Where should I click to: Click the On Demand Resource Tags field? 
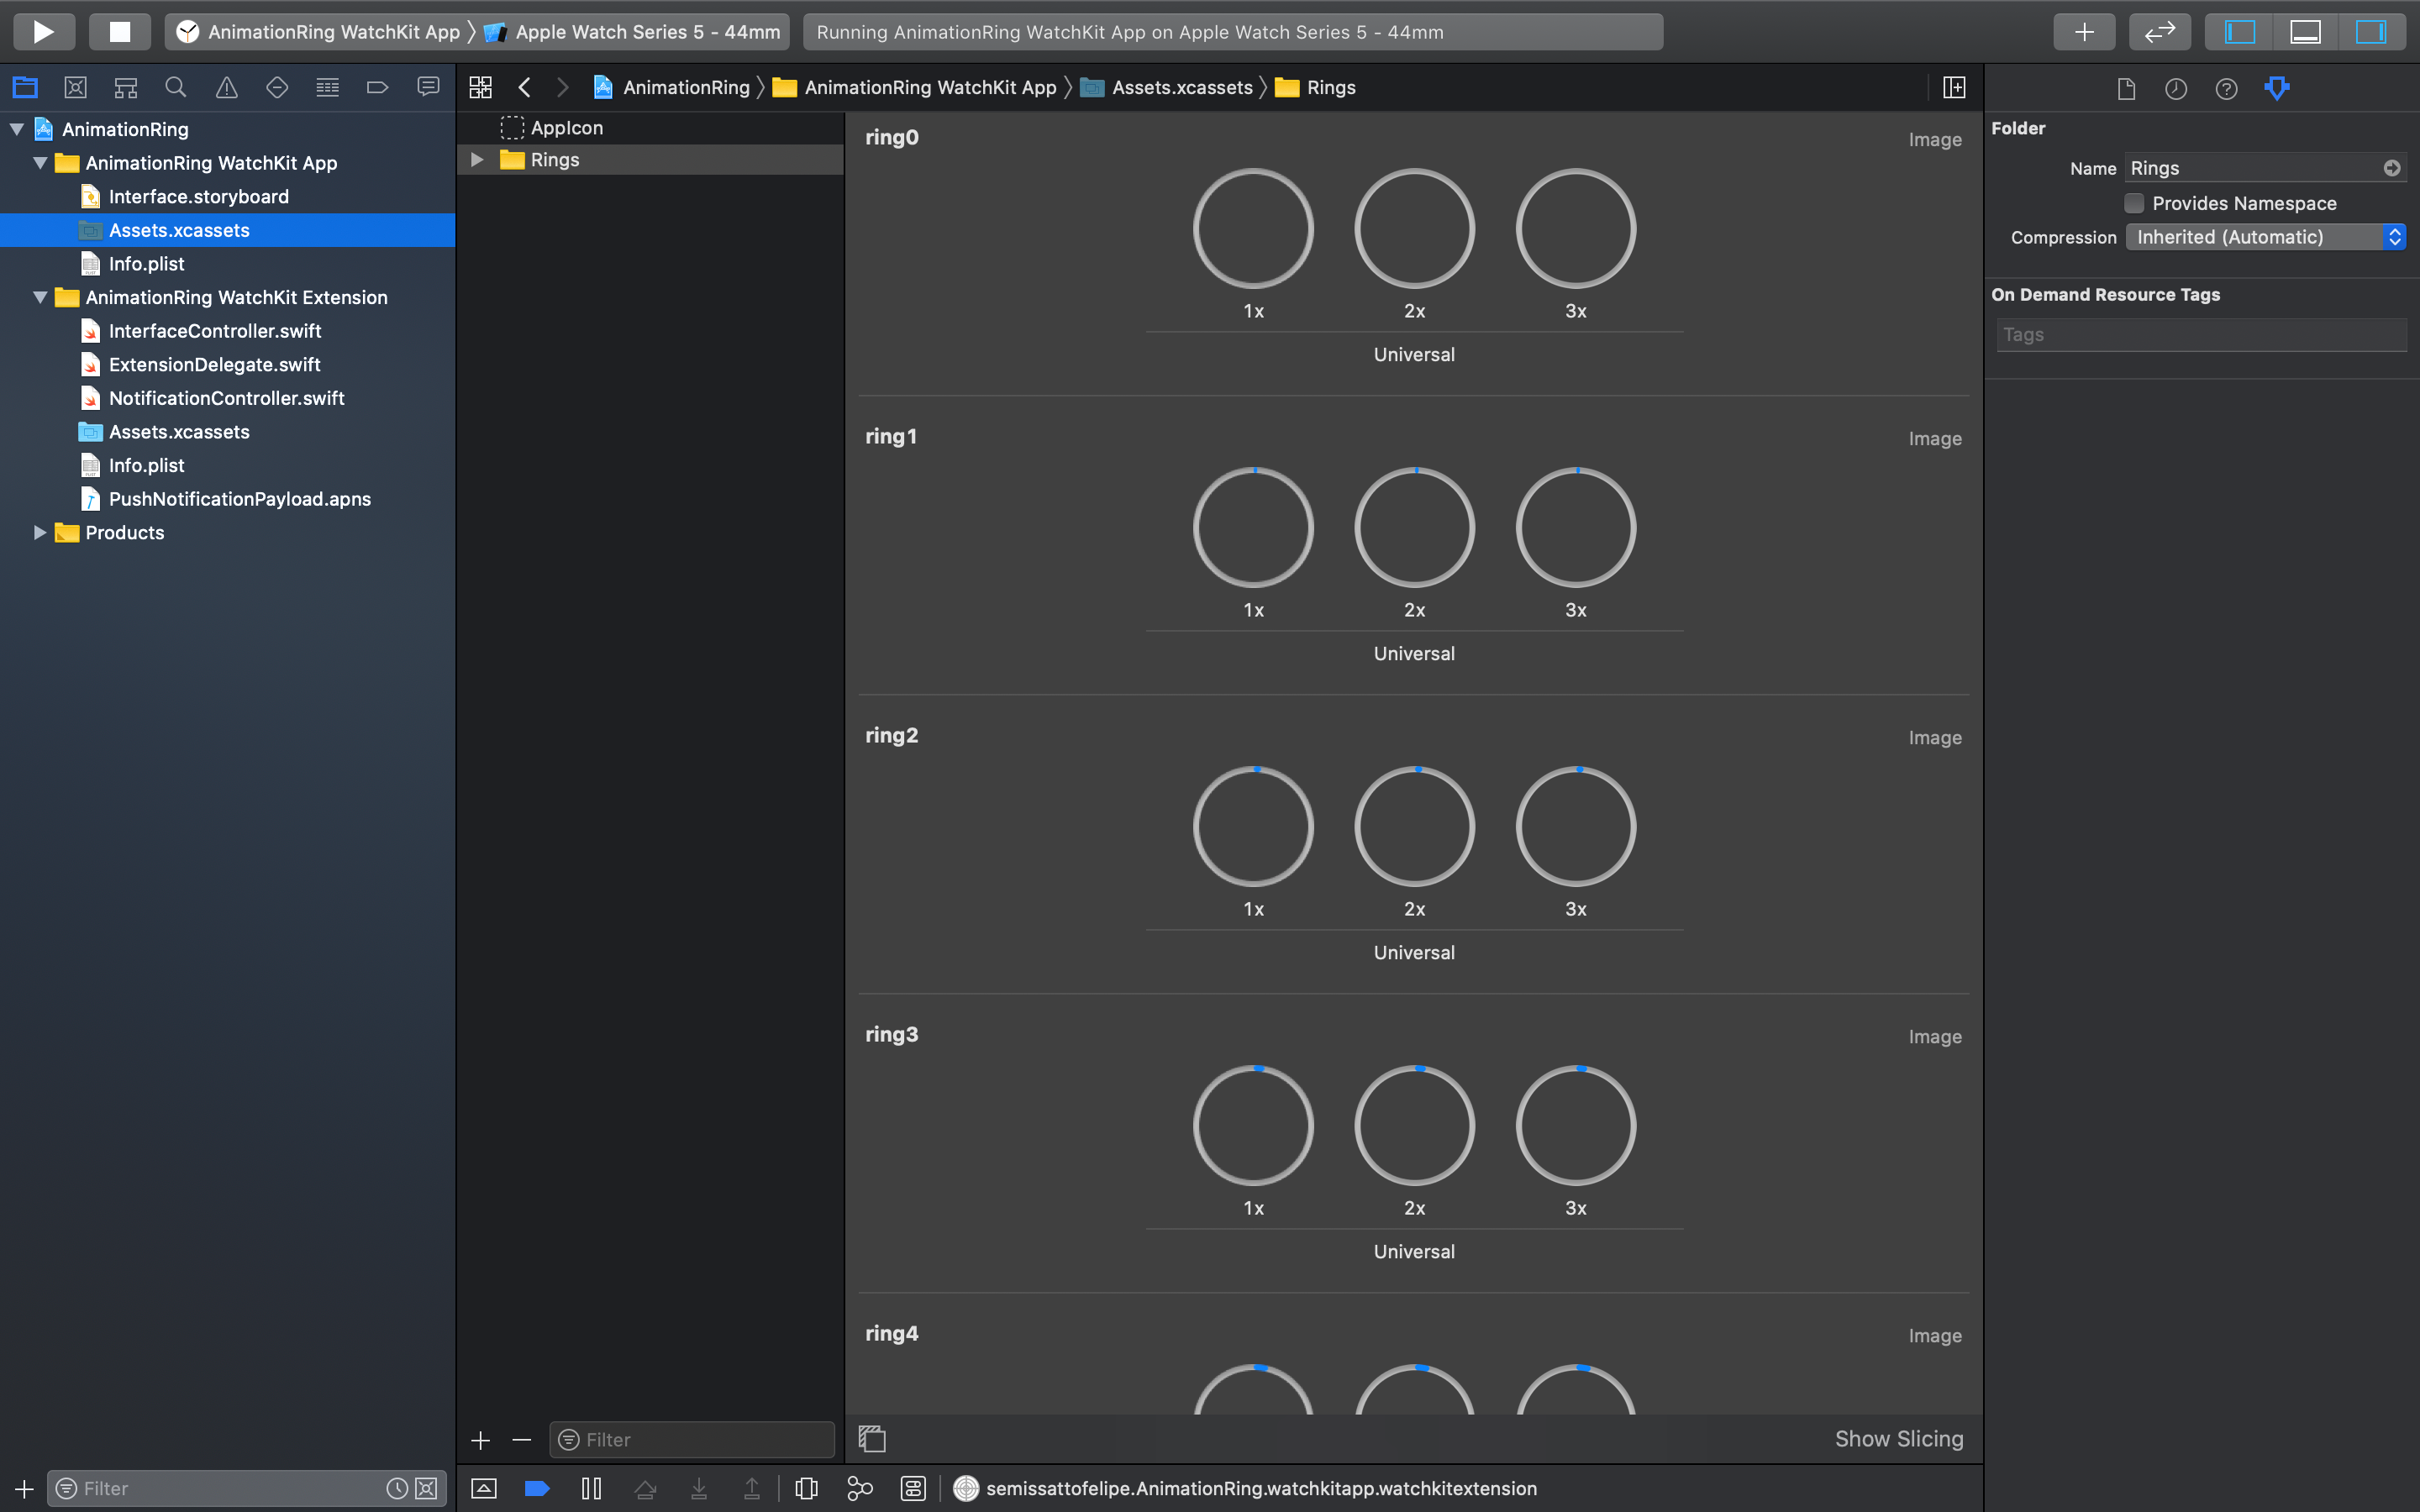2201,335
